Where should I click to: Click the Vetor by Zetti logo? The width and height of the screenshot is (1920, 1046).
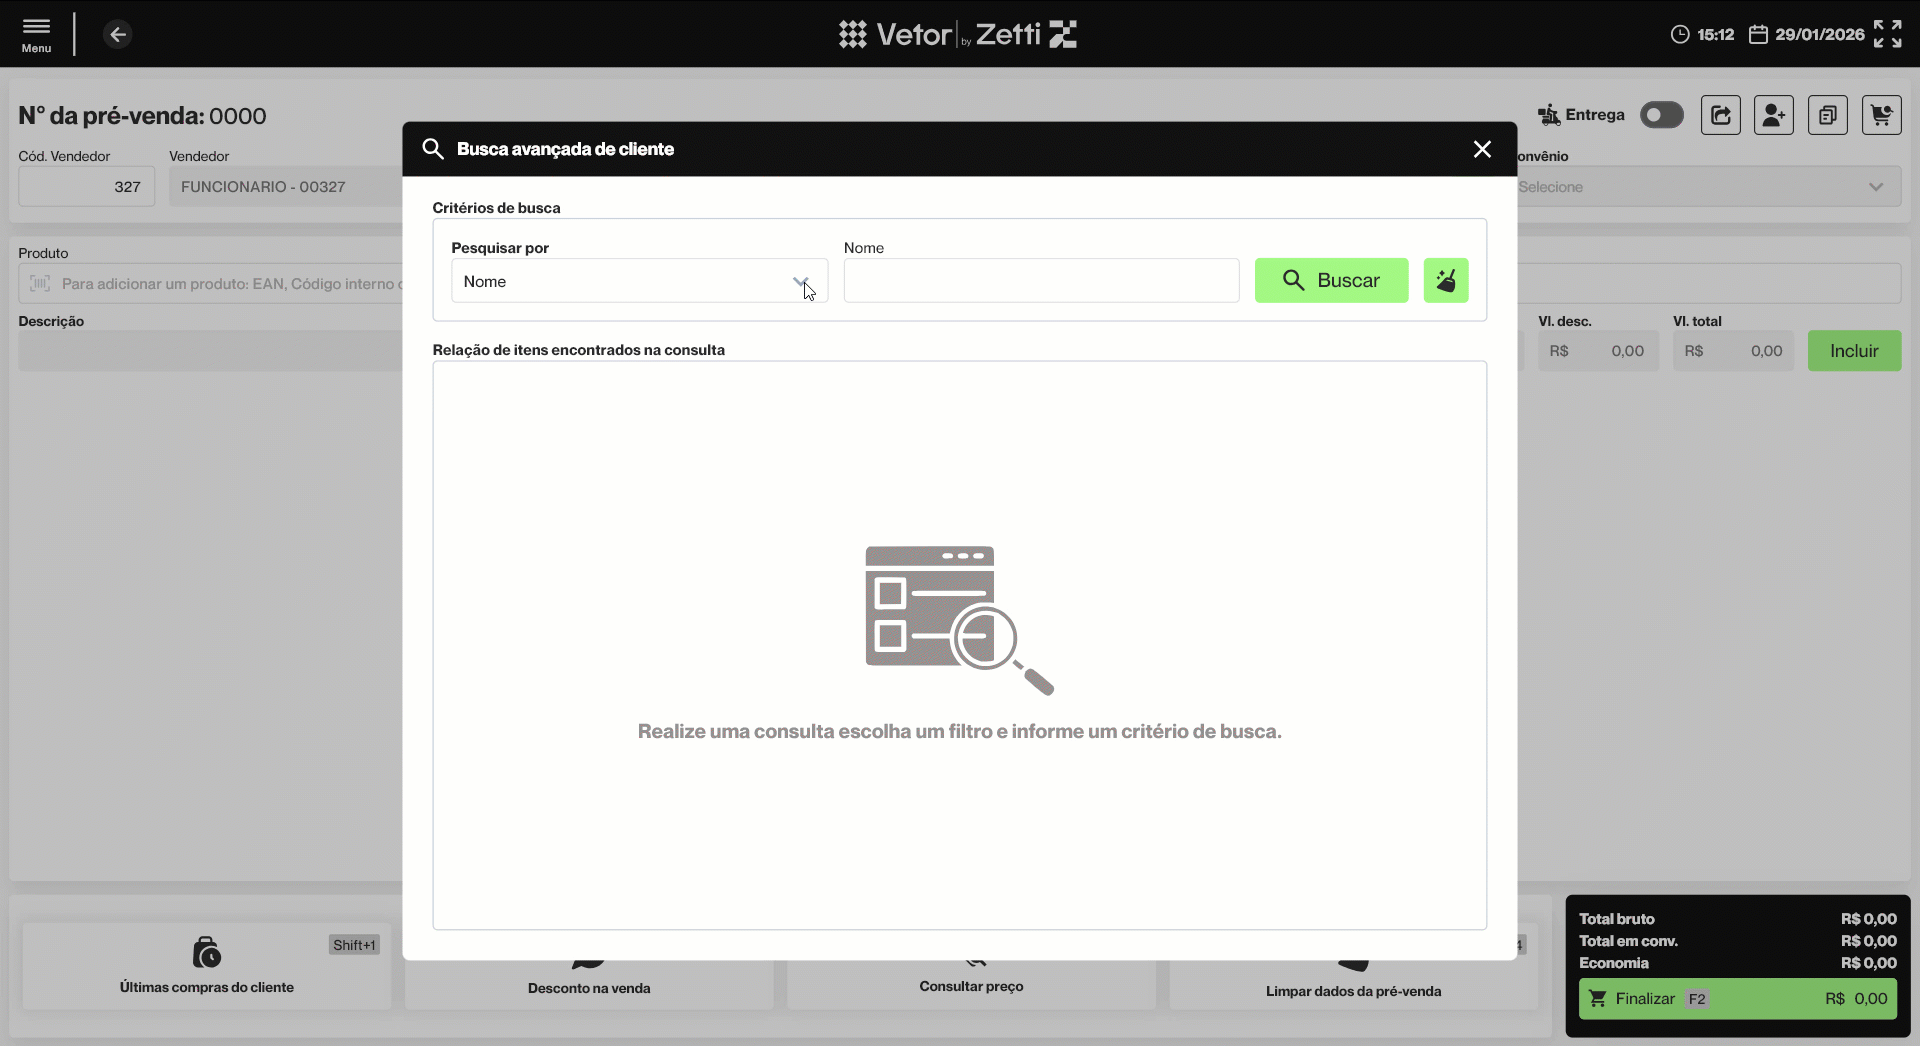pyautogui.click(x=958, y=34)
